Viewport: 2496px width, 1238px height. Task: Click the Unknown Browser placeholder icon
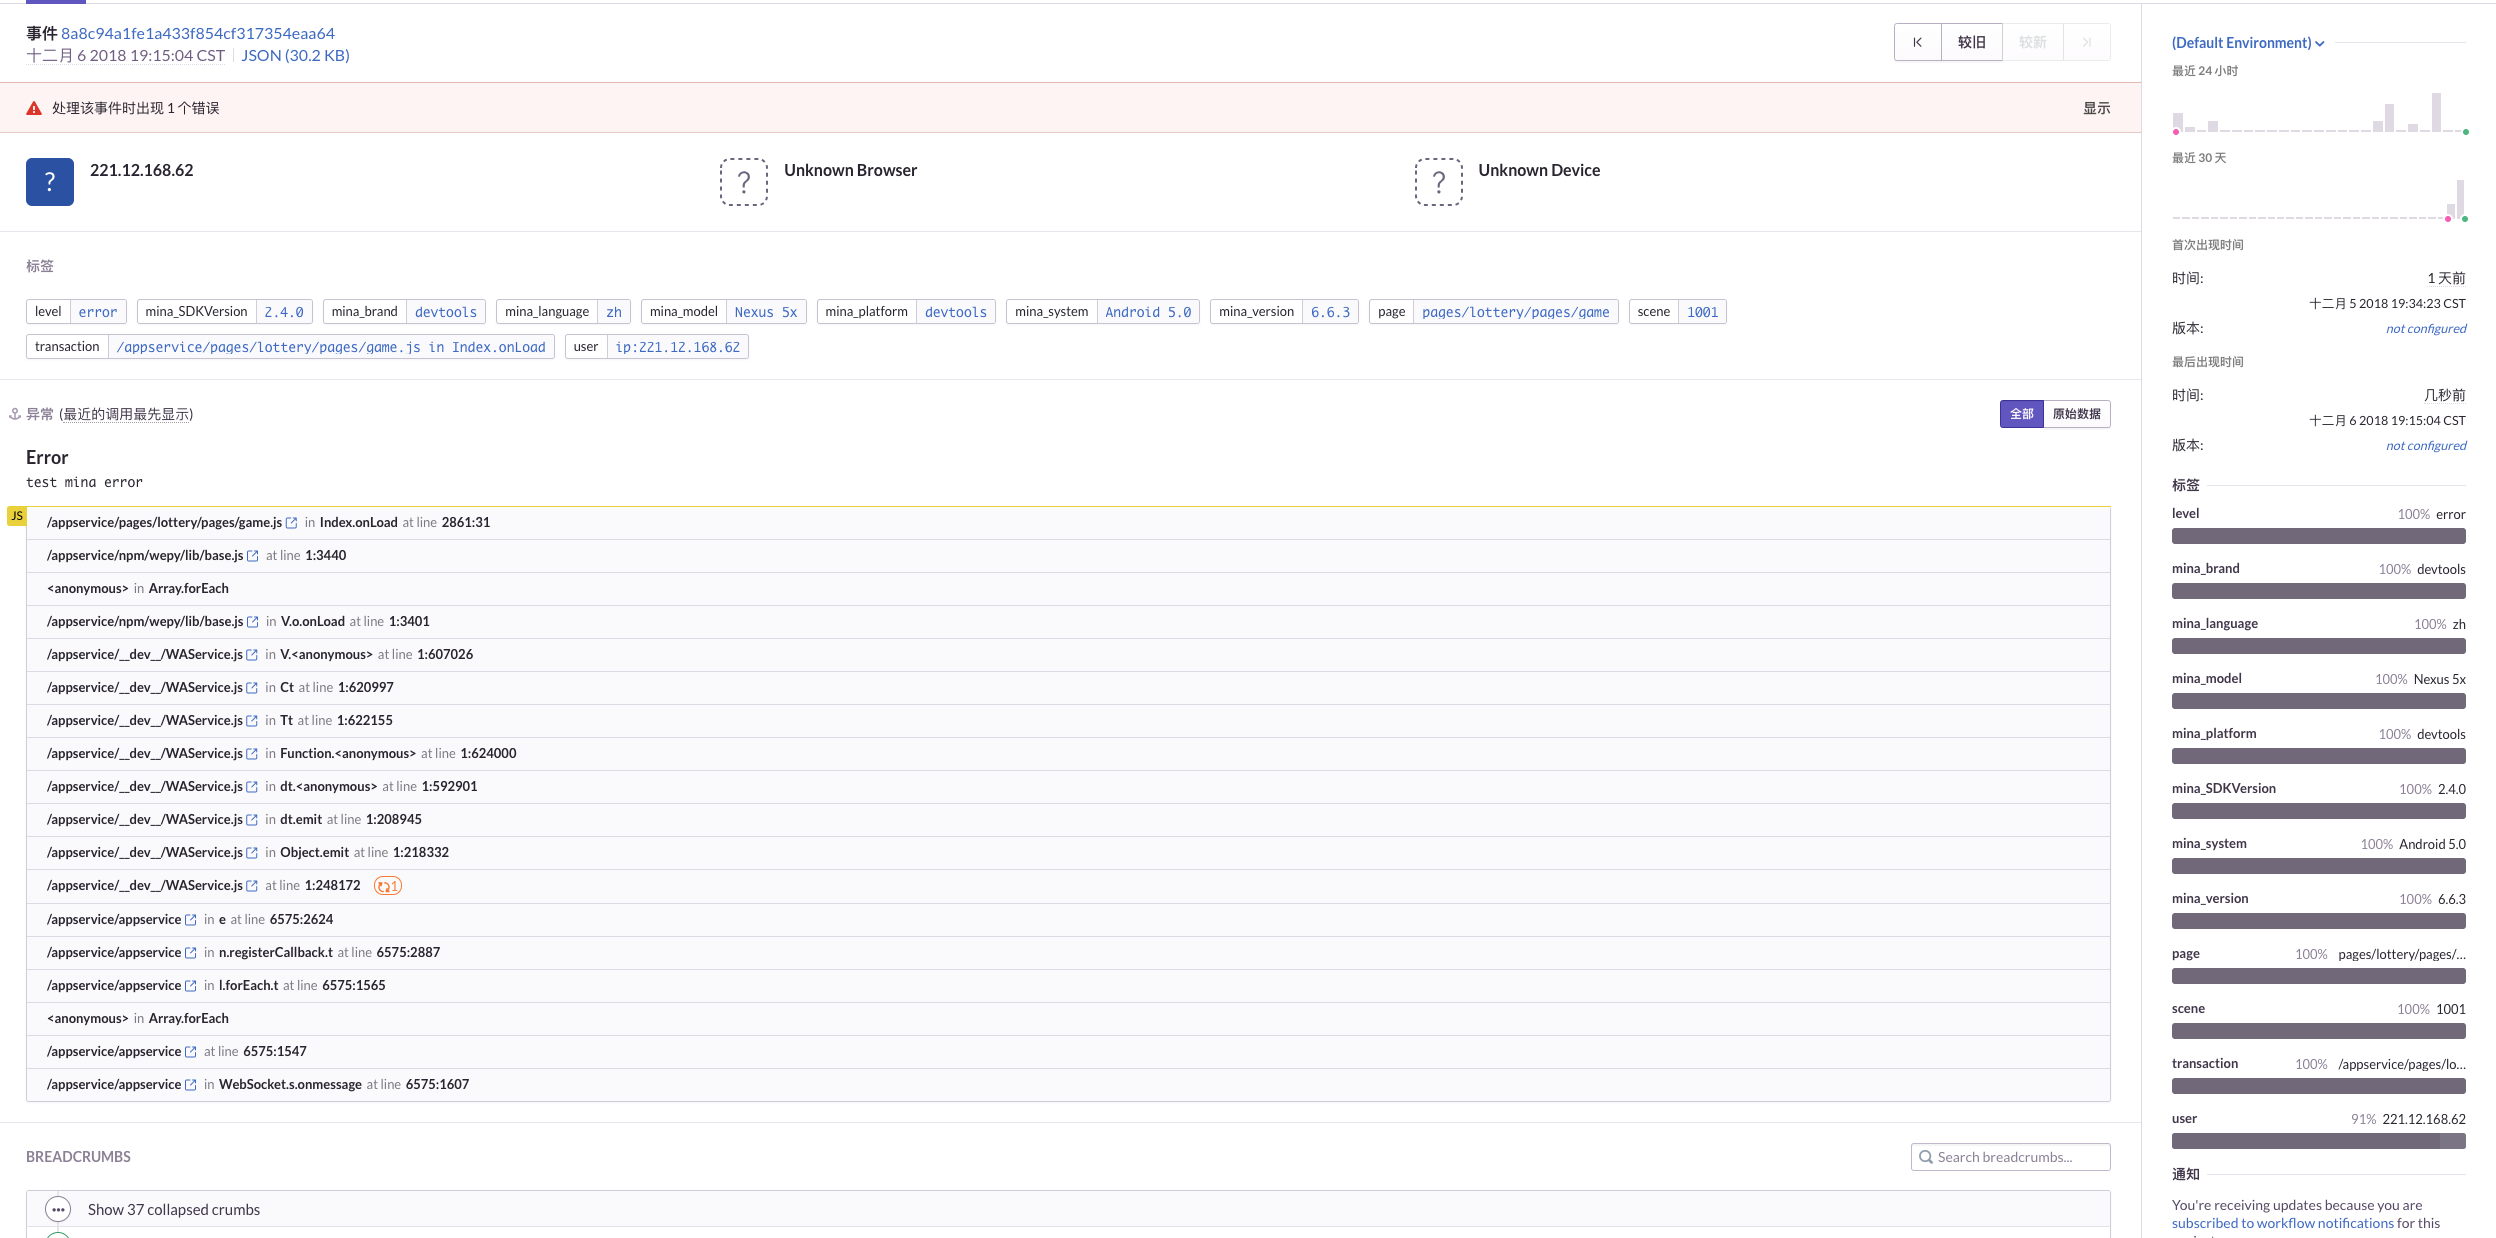pos(743,182)
